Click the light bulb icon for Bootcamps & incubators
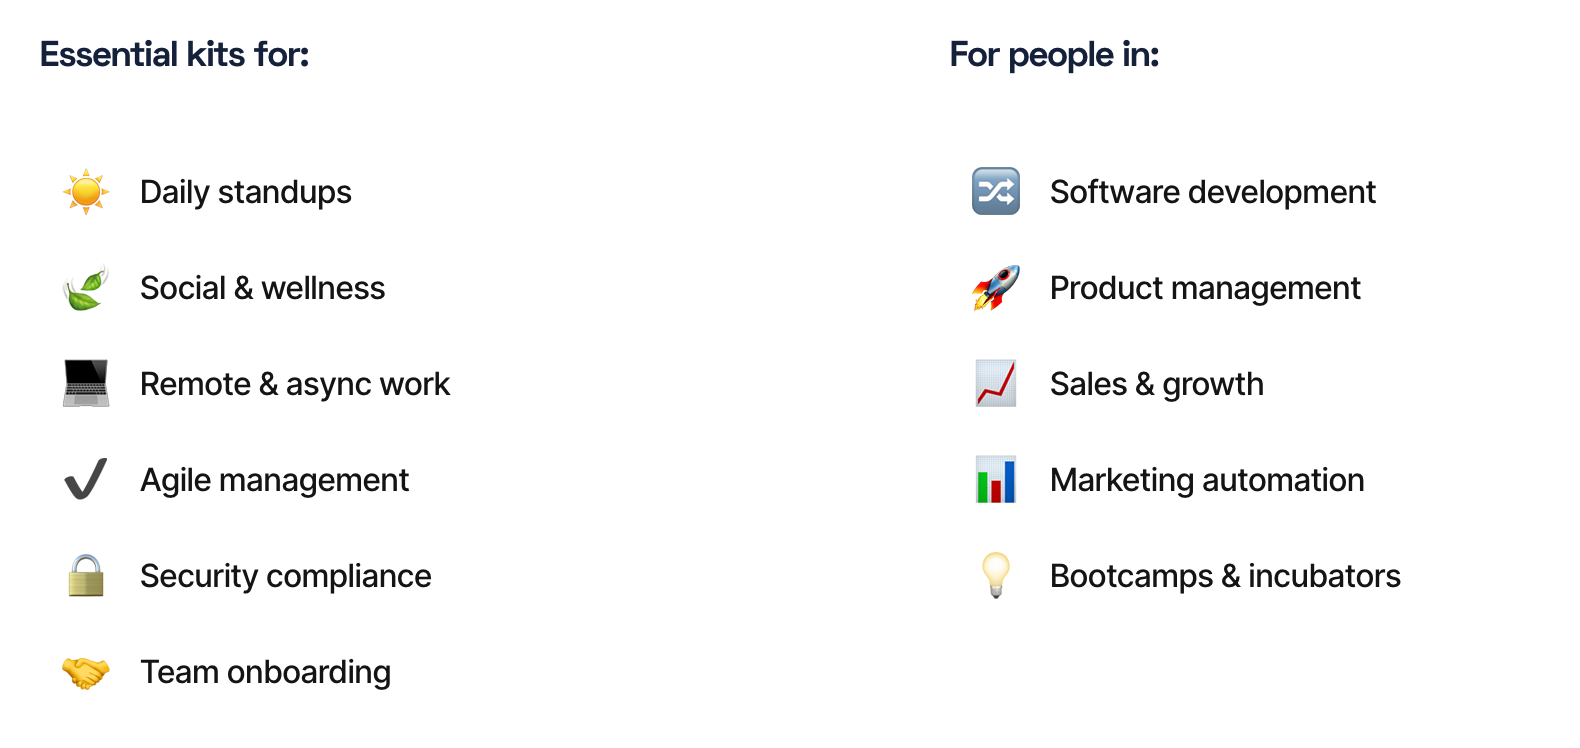Screen dimensions: 1580x748 (996, 575)
